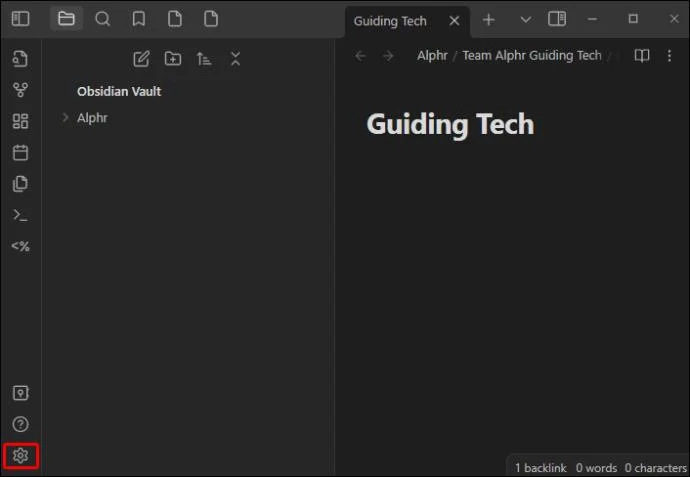
Task: Click the second document tab icon
Action: tap(211, 19)
